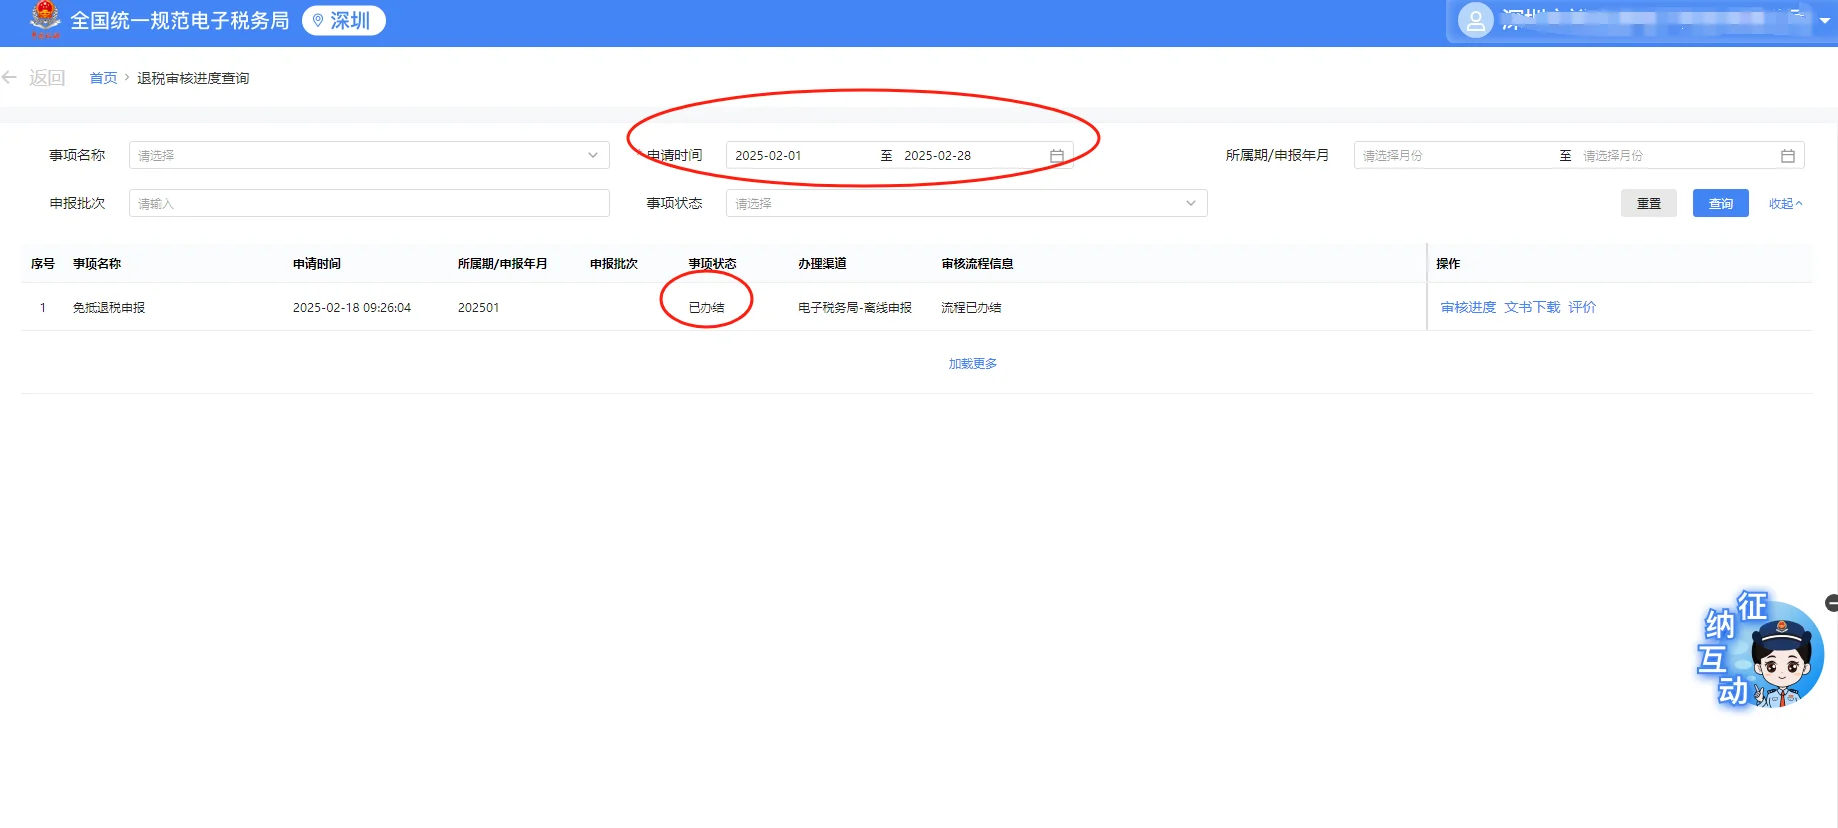Click the tax bureau emblem logo
The height and width of the screenshot is (828, 1838).
coord(45,19)
